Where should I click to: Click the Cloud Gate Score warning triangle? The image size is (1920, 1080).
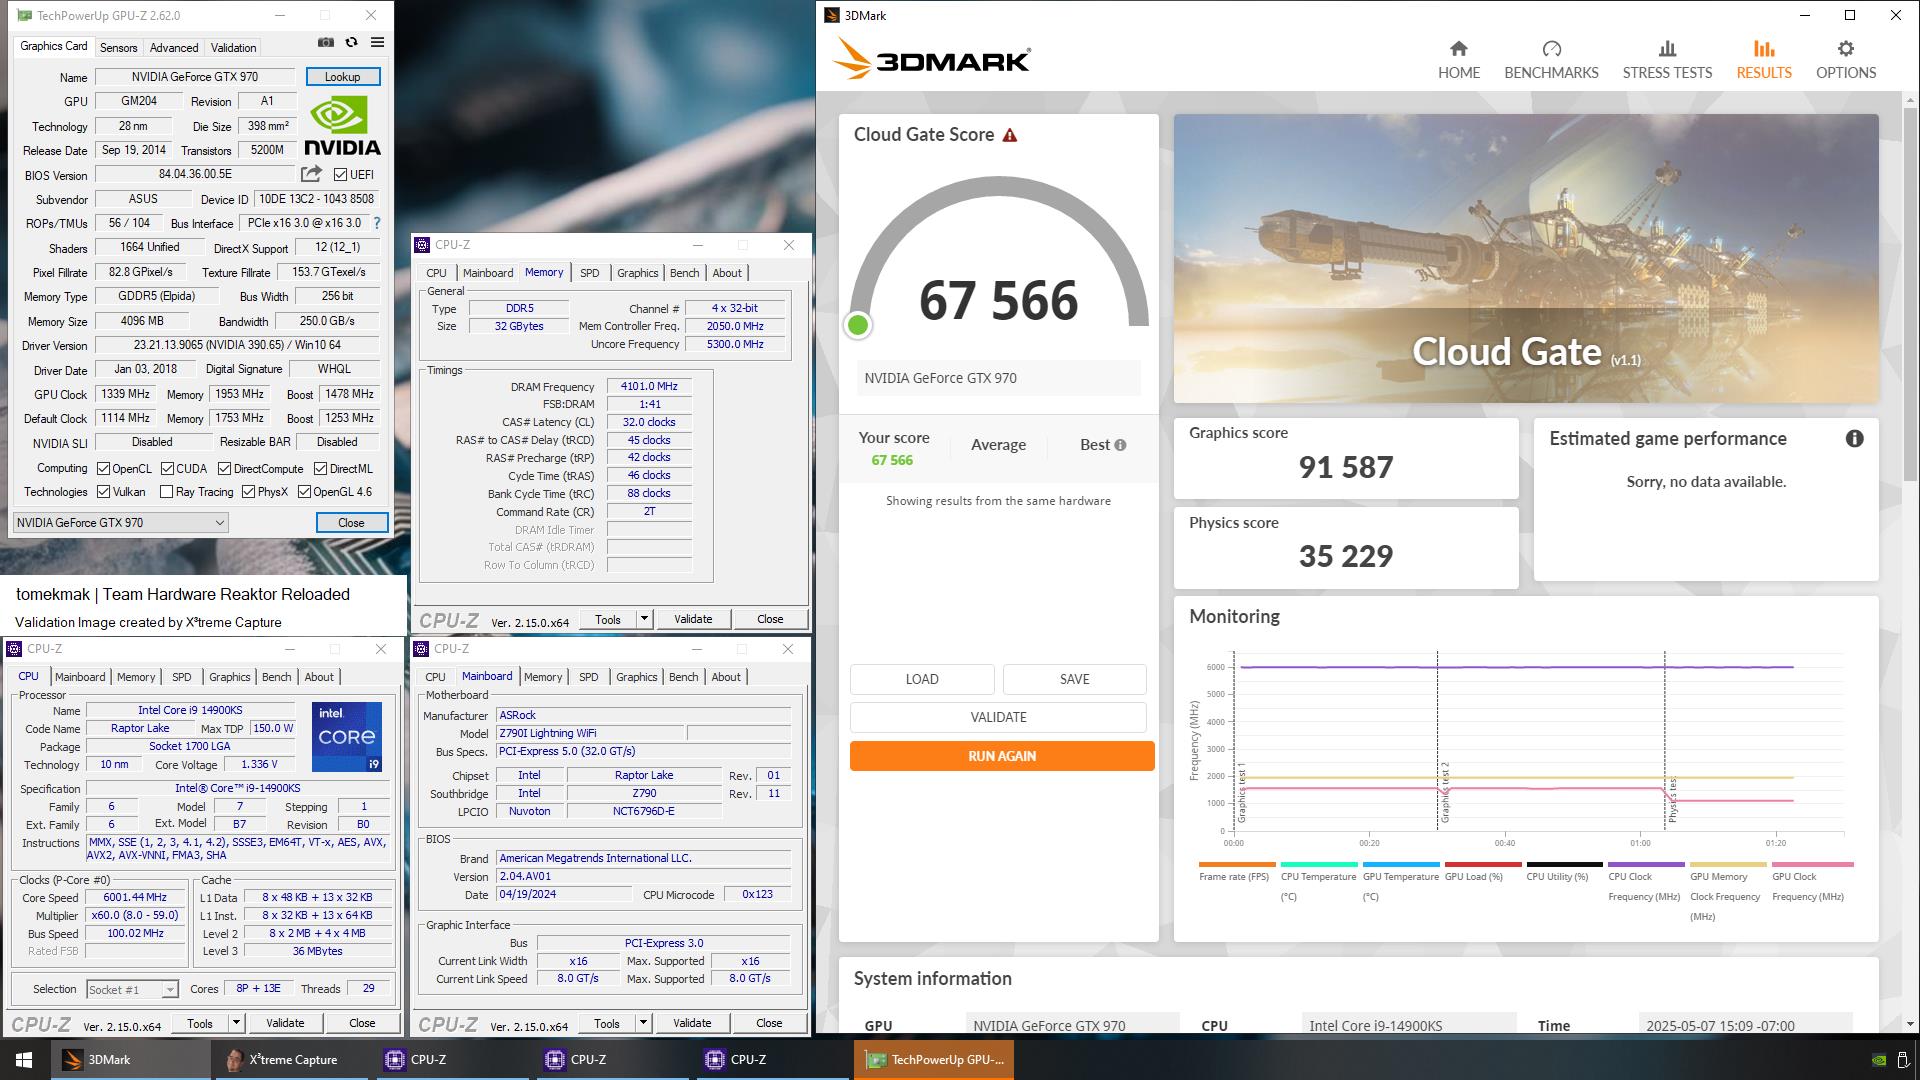coord(1009,135)
